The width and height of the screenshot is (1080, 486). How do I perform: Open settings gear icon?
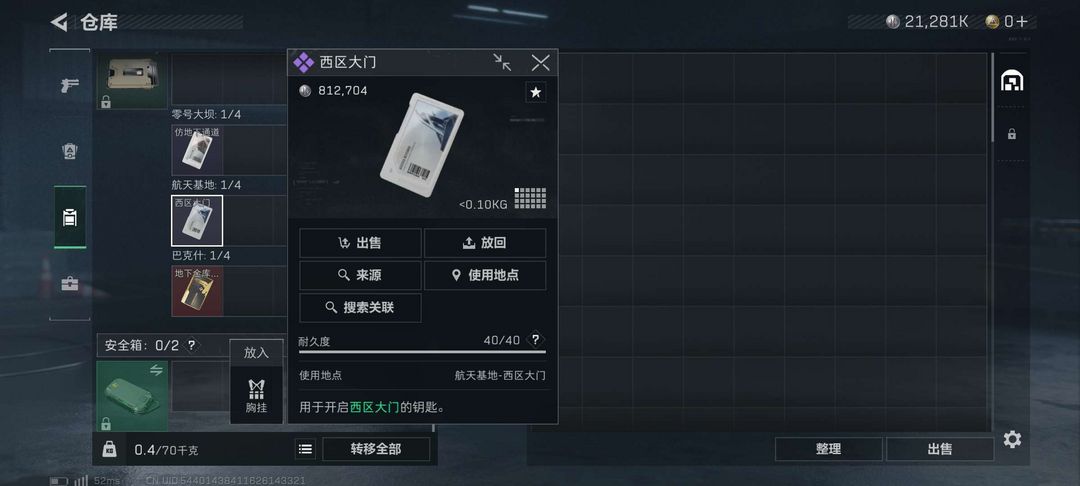point(1012,439)
